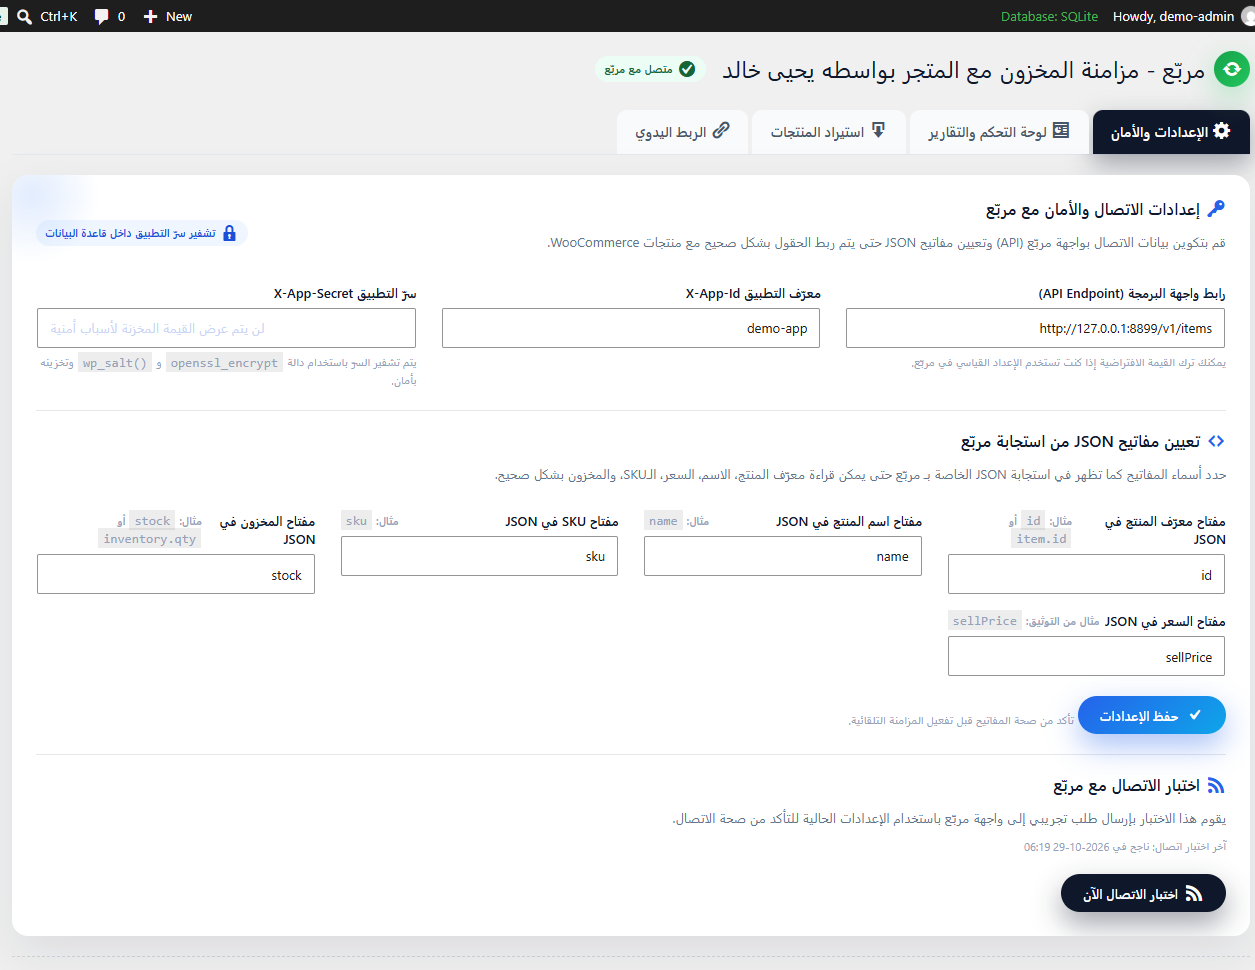Open لوحة التحكم والتقارير tab
1255x970 pixels.
[998, 132]
